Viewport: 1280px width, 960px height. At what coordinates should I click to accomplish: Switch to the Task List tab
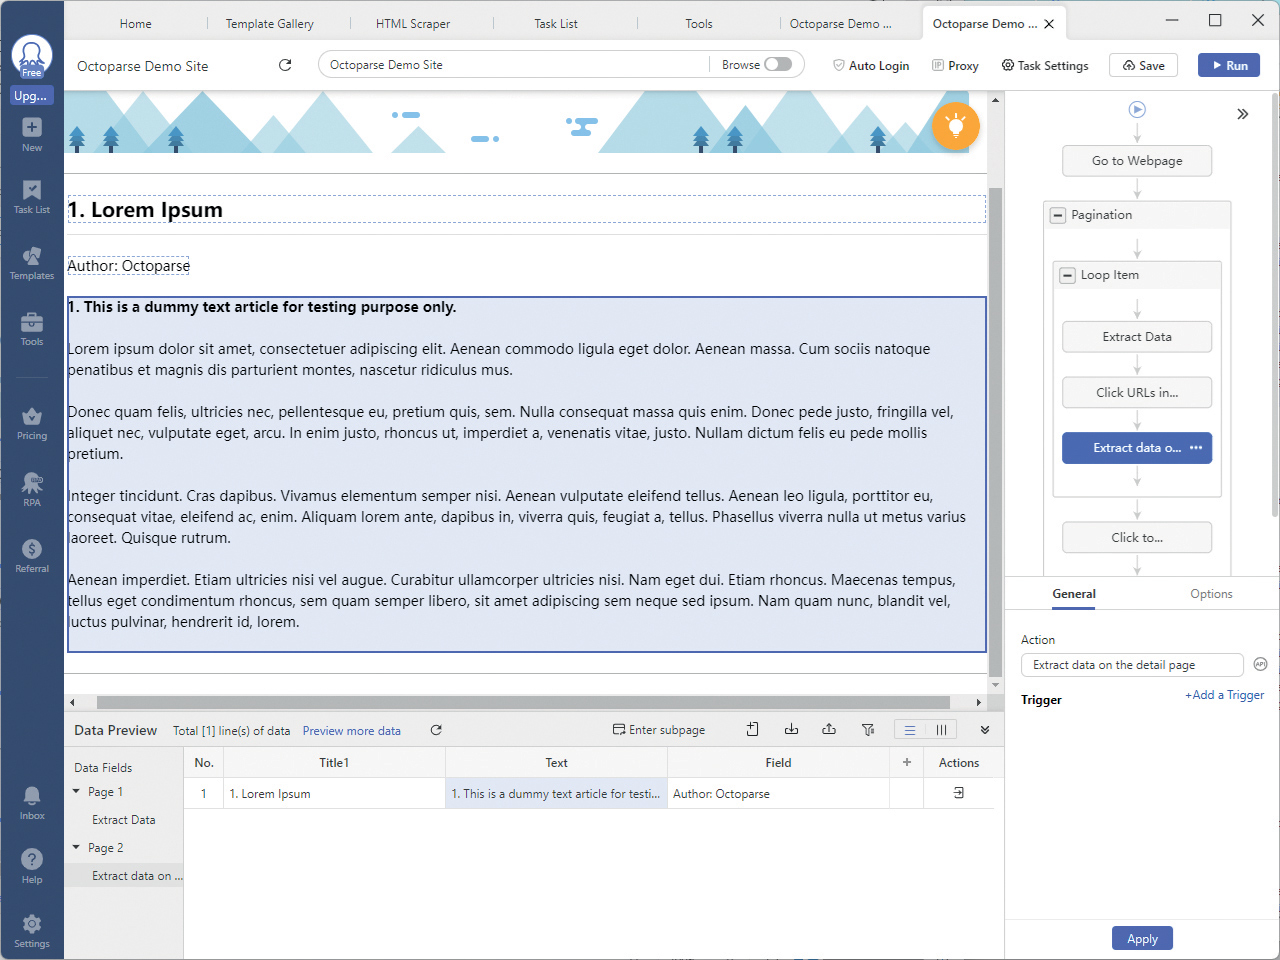click(x=556, y=23)
